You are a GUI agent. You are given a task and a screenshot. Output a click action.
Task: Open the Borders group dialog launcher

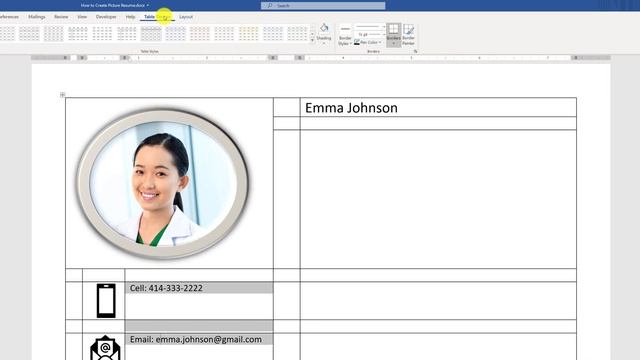[416, 51]
